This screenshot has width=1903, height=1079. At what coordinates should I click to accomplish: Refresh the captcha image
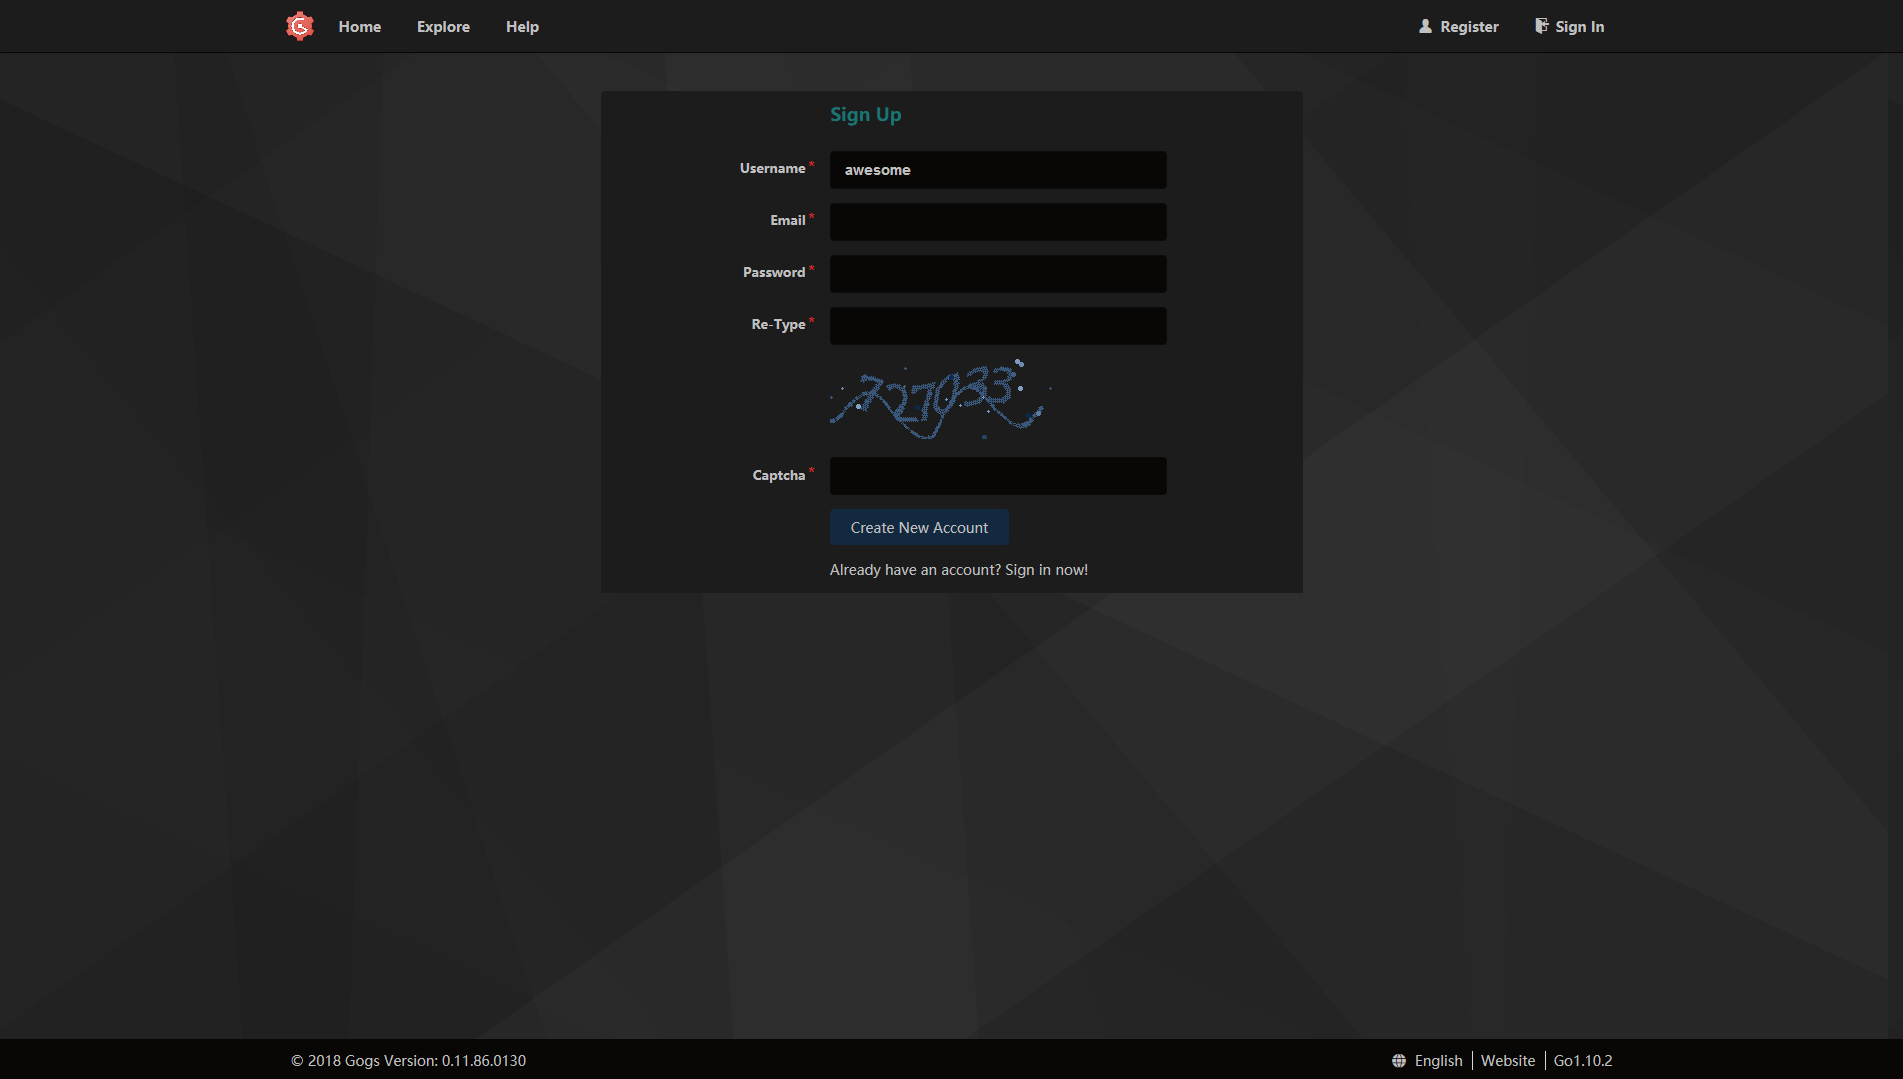click(x=939, y=400)
